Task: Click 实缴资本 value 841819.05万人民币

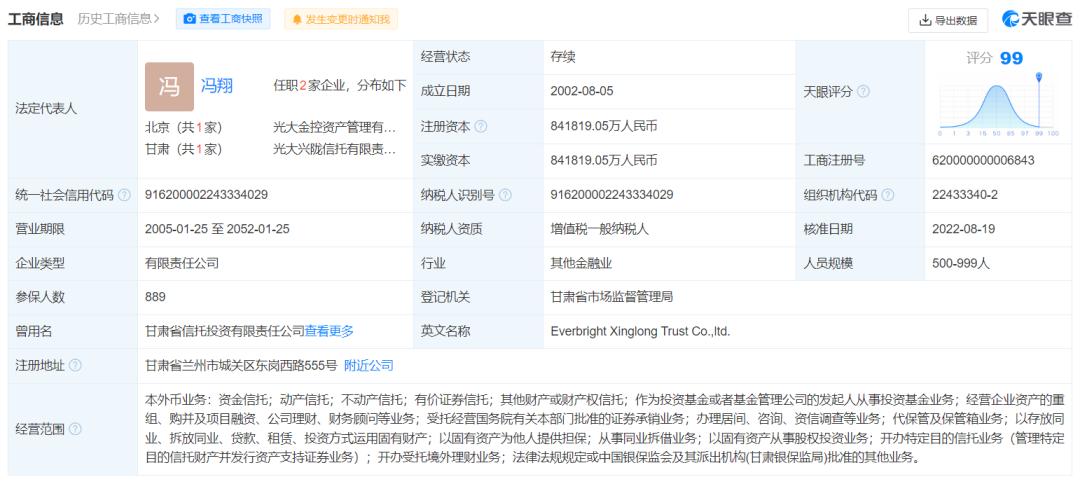Action: 603,160
